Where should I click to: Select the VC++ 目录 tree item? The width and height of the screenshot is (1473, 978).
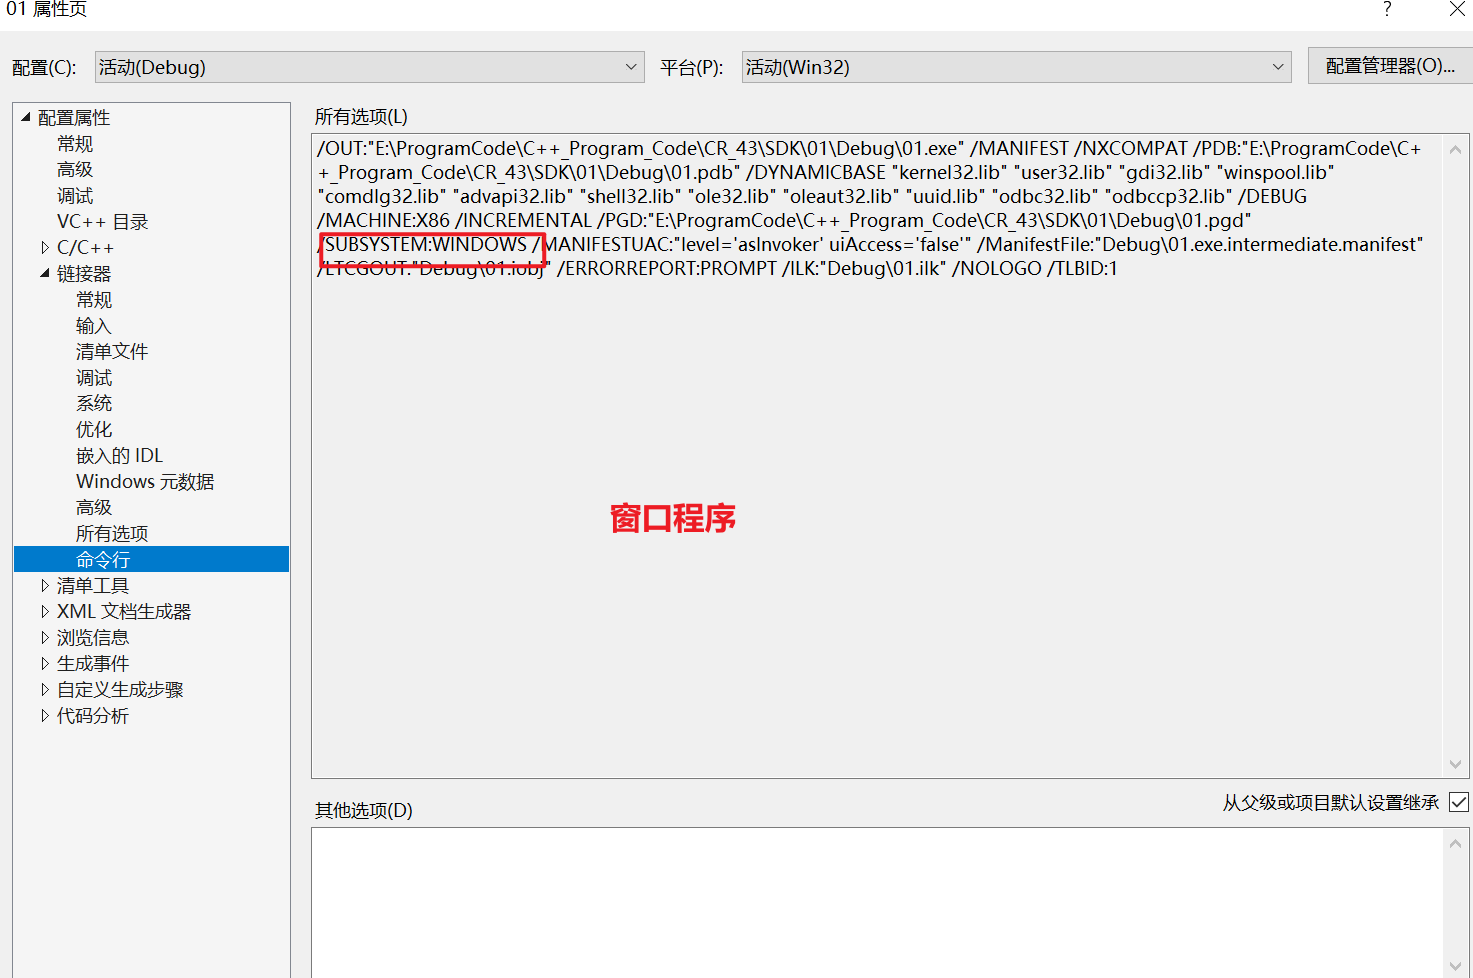(x=102, y=220)
